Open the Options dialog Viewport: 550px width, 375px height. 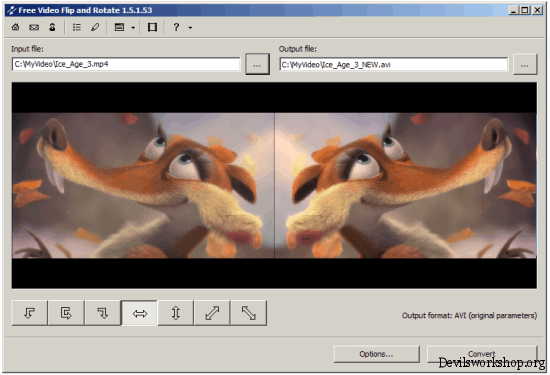[x=376, y=354]
